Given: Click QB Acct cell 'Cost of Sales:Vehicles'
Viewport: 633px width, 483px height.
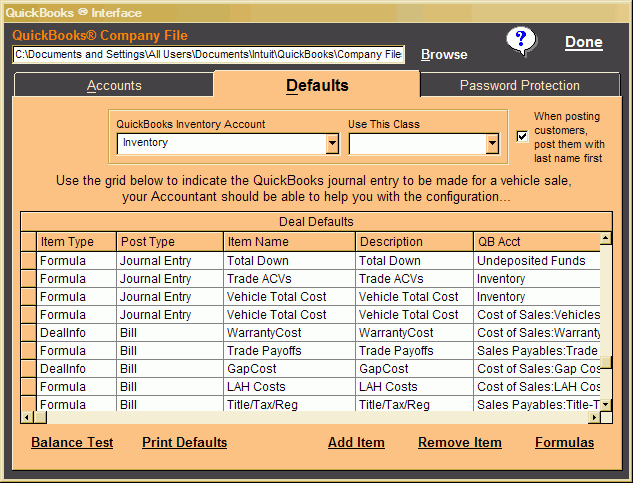Looking at the screenshot, I should click(x=537, y=315).
